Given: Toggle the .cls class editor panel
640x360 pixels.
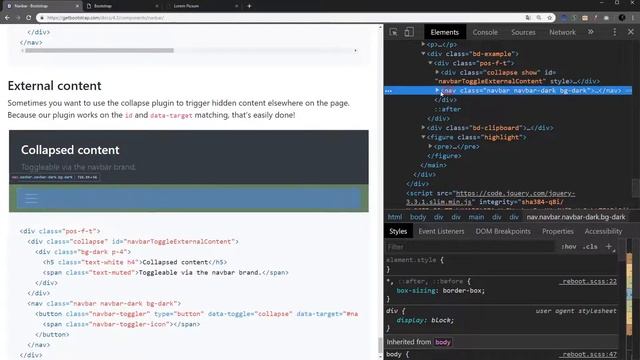Looking at the screenshot, I should pyautogui.click(x=591, y=247).
